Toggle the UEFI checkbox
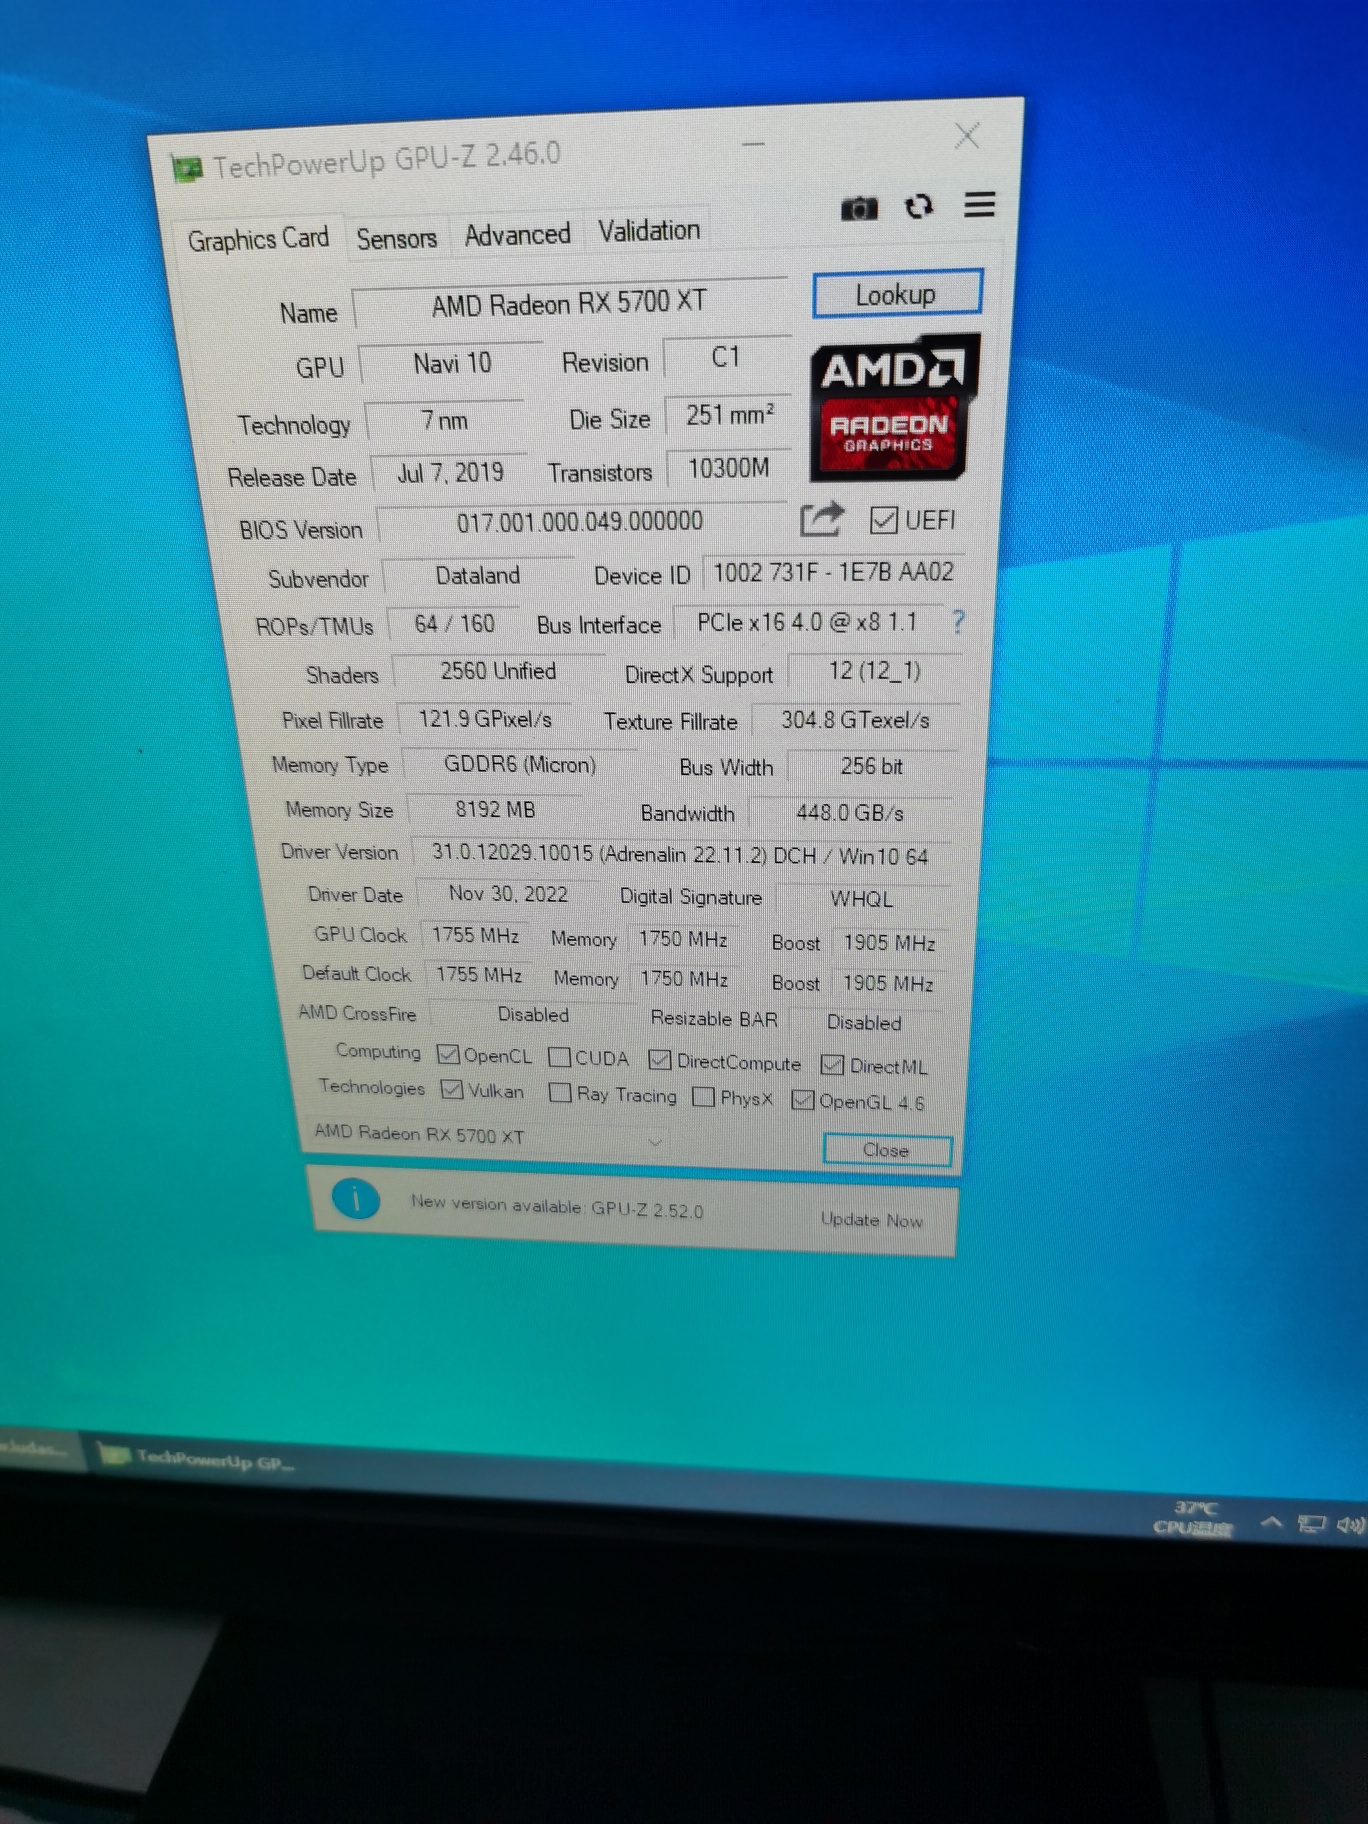Viewport: 1368px width, 1824px height. pos(882,520)
